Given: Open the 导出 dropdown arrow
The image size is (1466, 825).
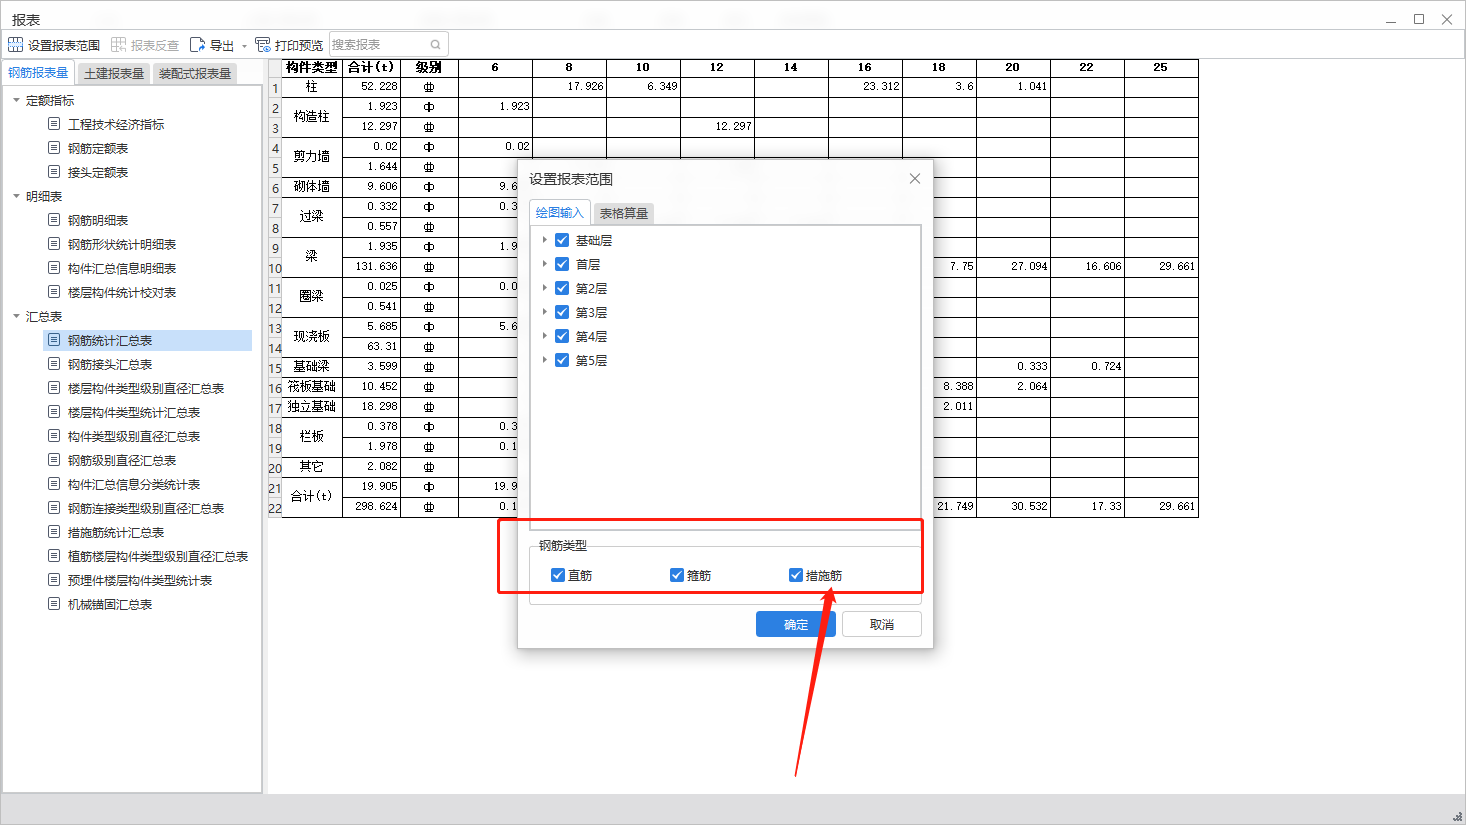Looking at the screenshot, I should pyautogui.click(x=244, y=46).
